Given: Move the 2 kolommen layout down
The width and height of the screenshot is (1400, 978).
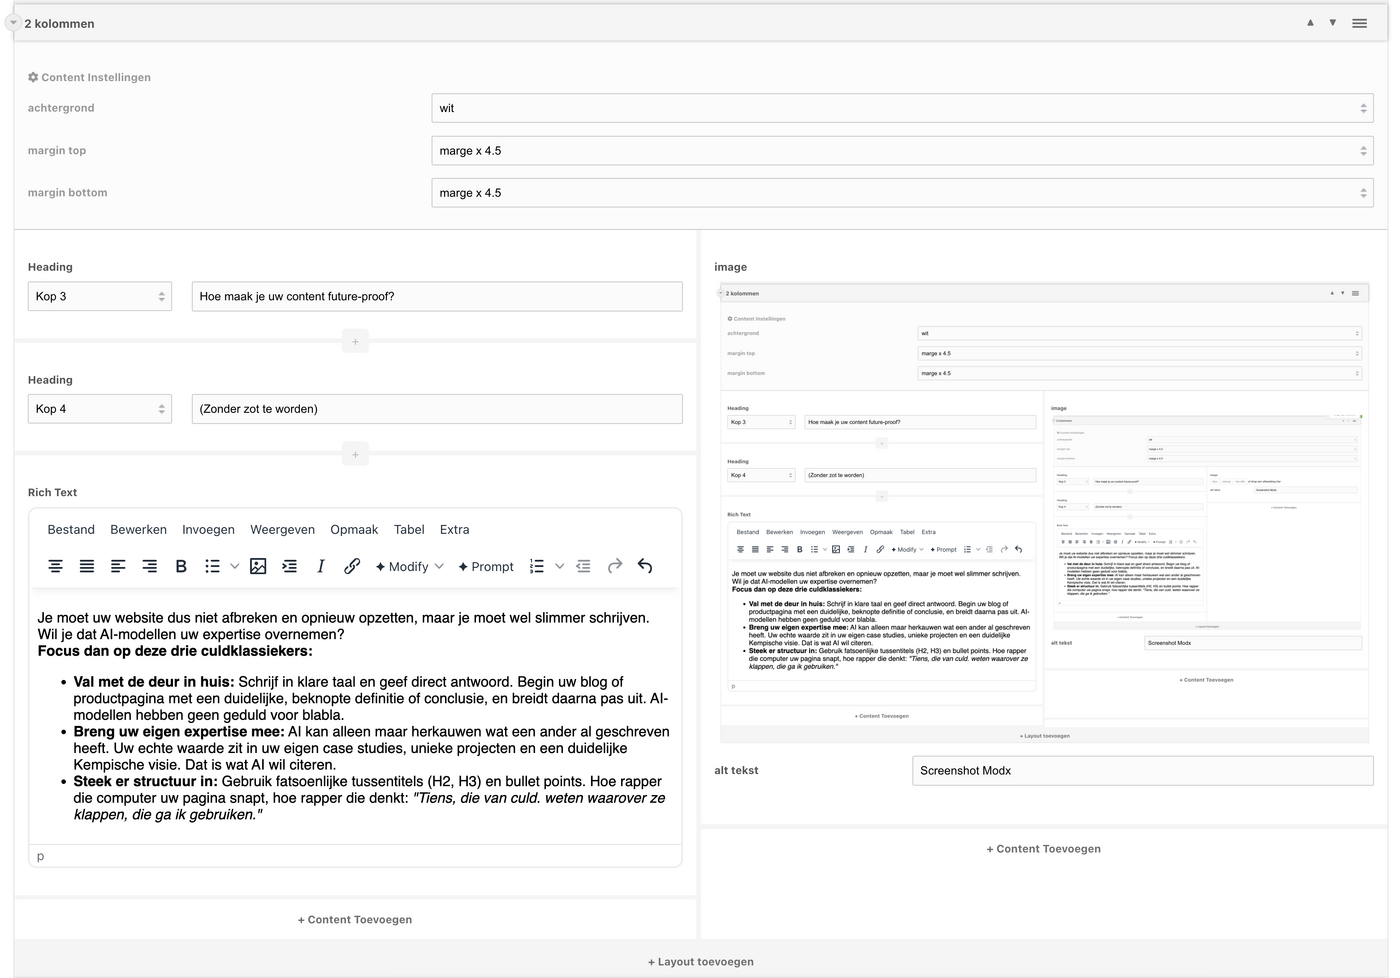Looking at the screenshot, I should tap(1333, 23).
